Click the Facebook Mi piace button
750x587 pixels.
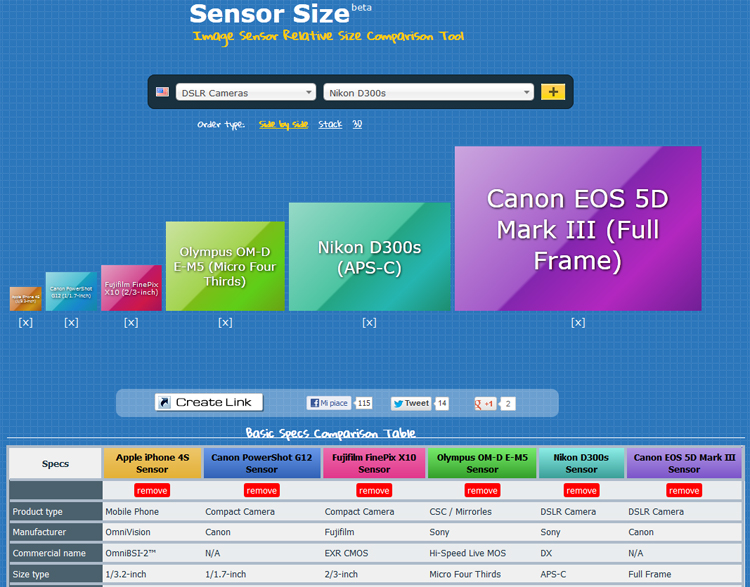[329, 403]
